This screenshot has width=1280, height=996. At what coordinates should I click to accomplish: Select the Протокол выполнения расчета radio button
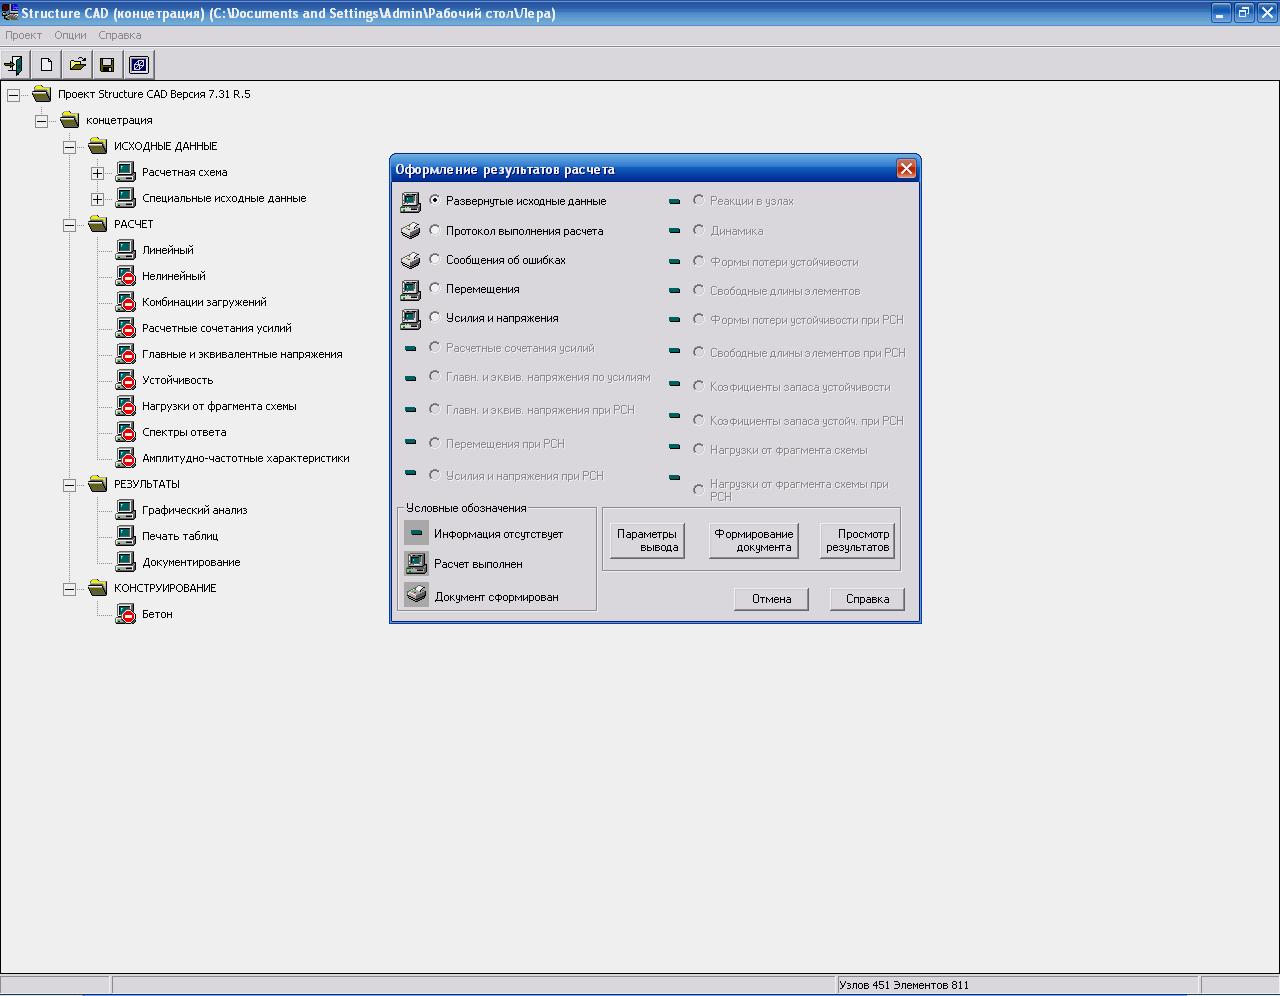pos(435,230)
